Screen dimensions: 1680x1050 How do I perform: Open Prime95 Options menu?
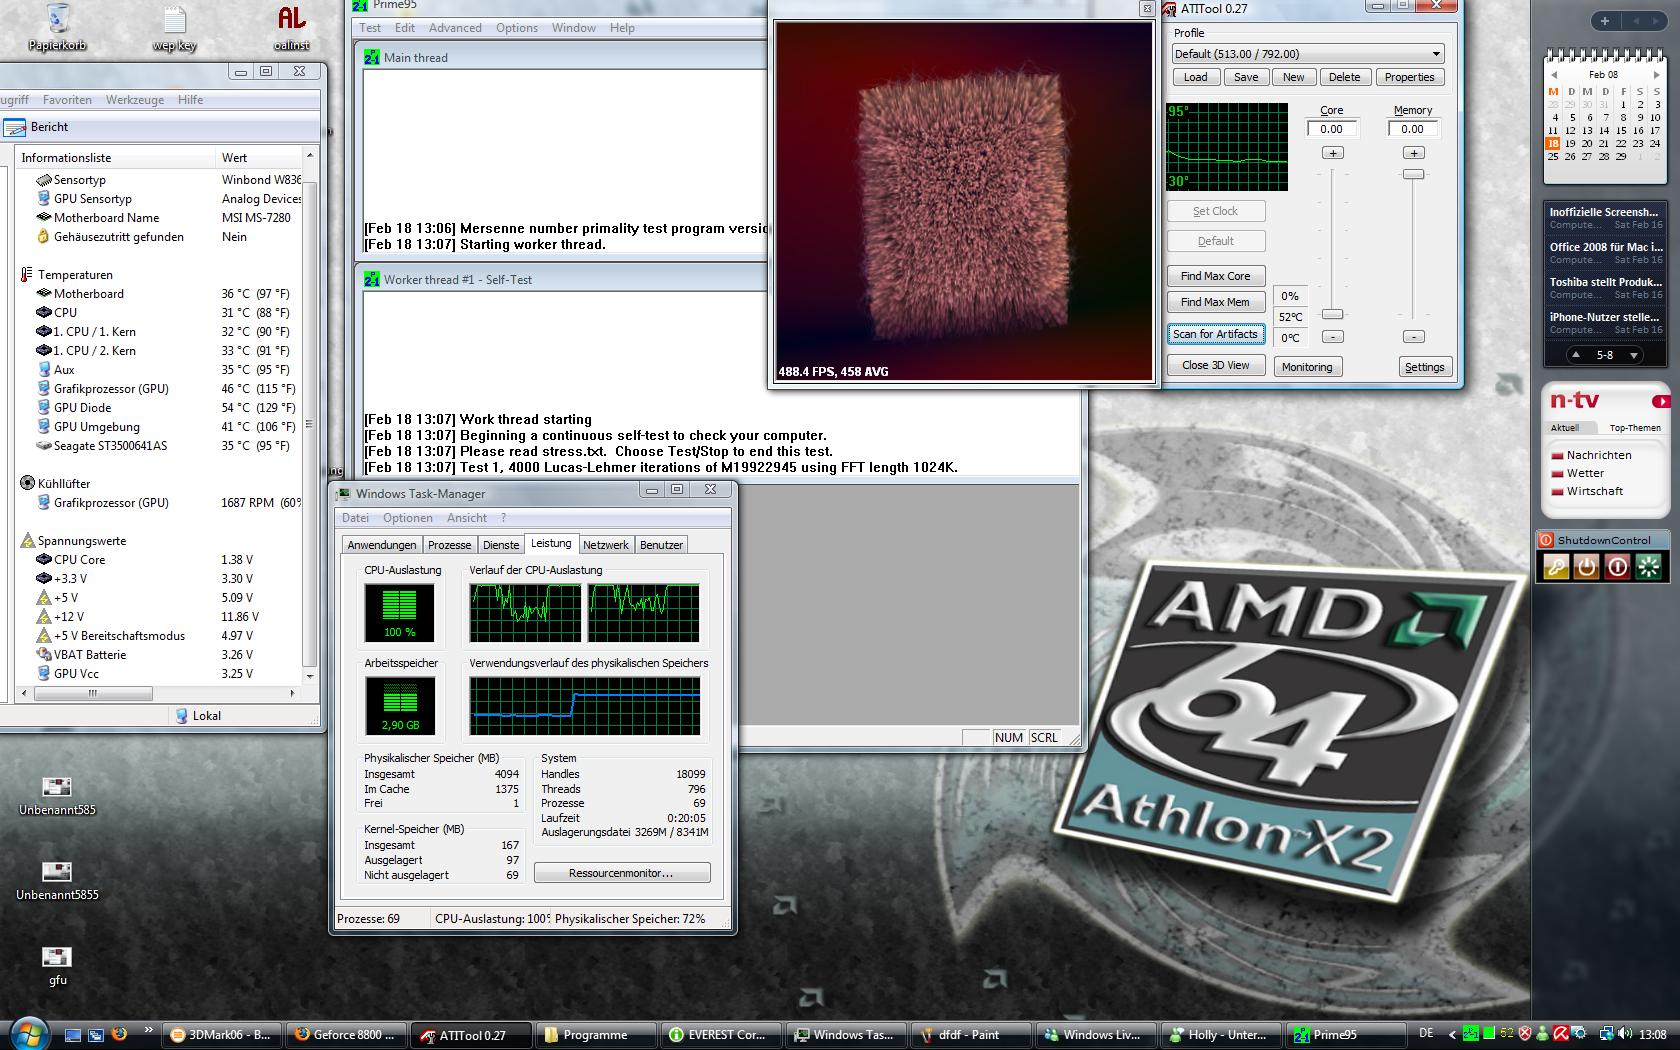(517, 28)
